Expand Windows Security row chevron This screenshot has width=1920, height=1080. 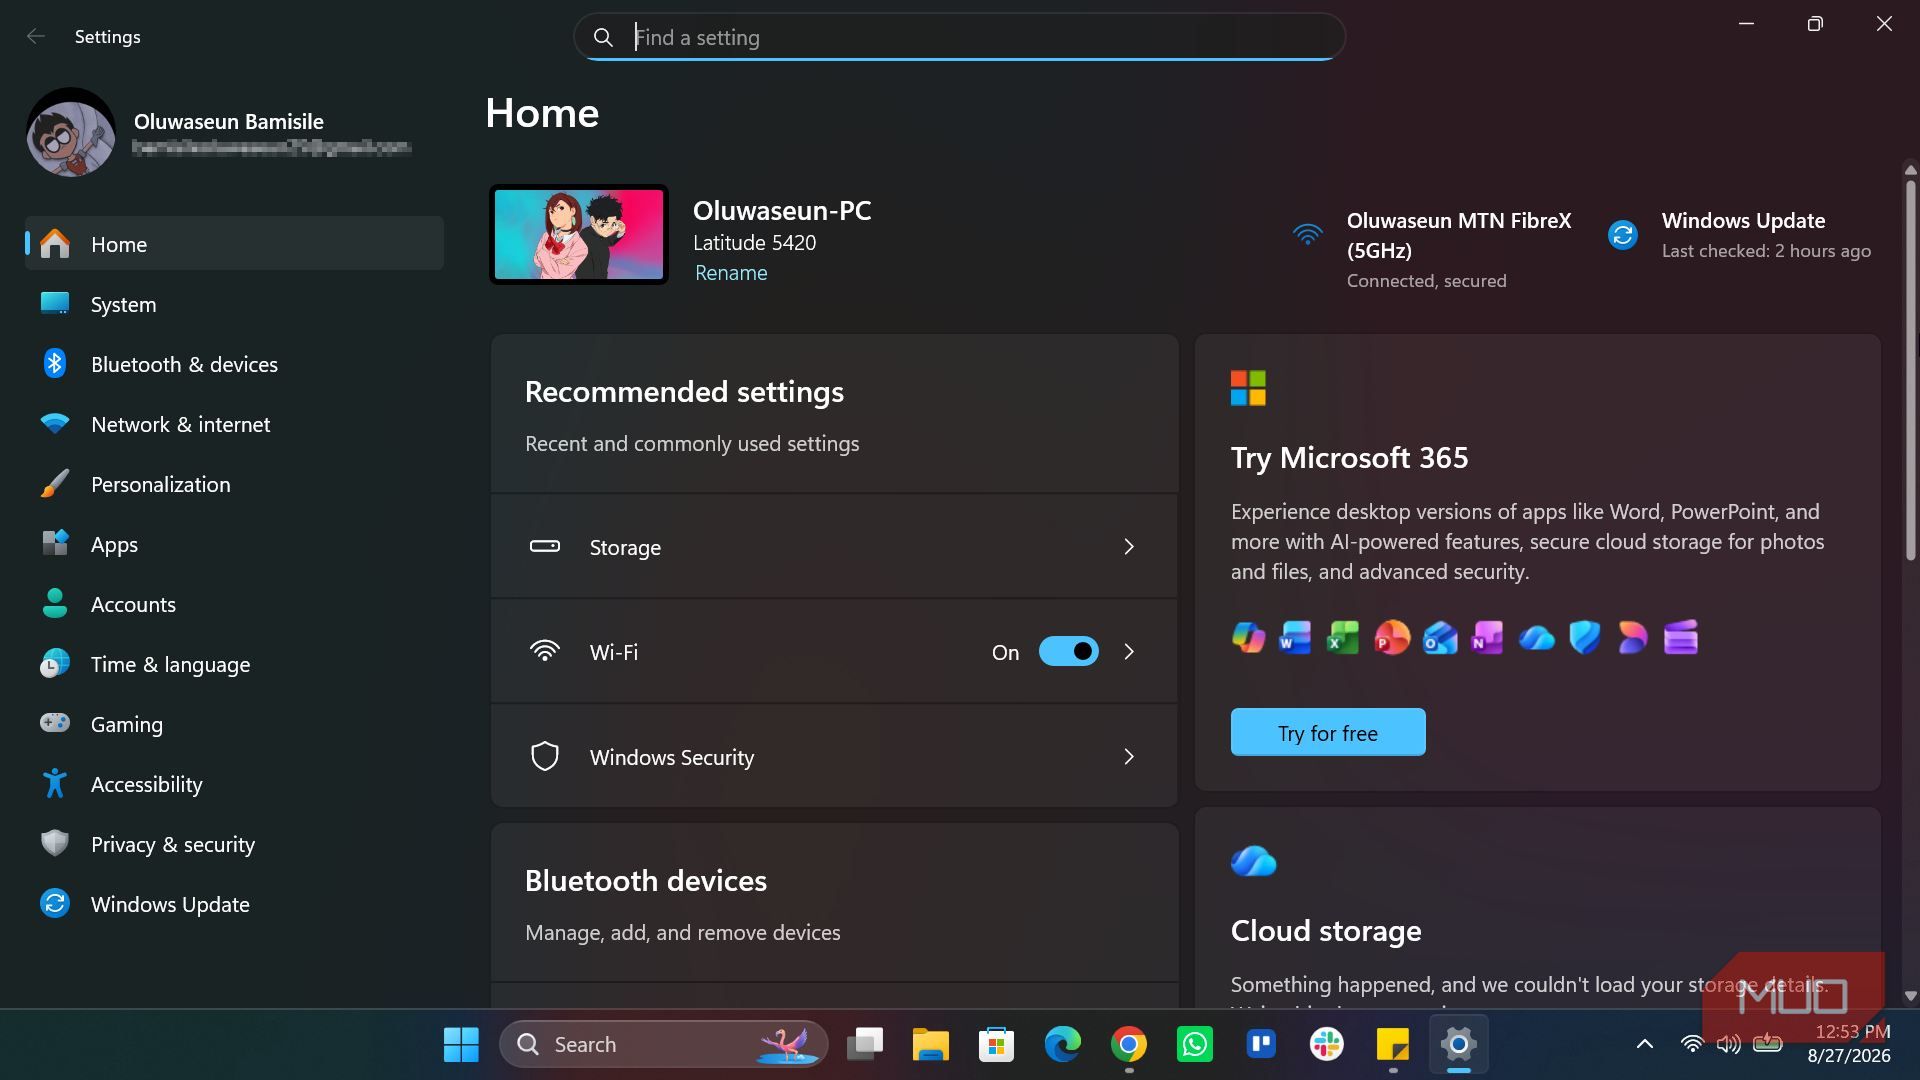tap(1129, 757)
